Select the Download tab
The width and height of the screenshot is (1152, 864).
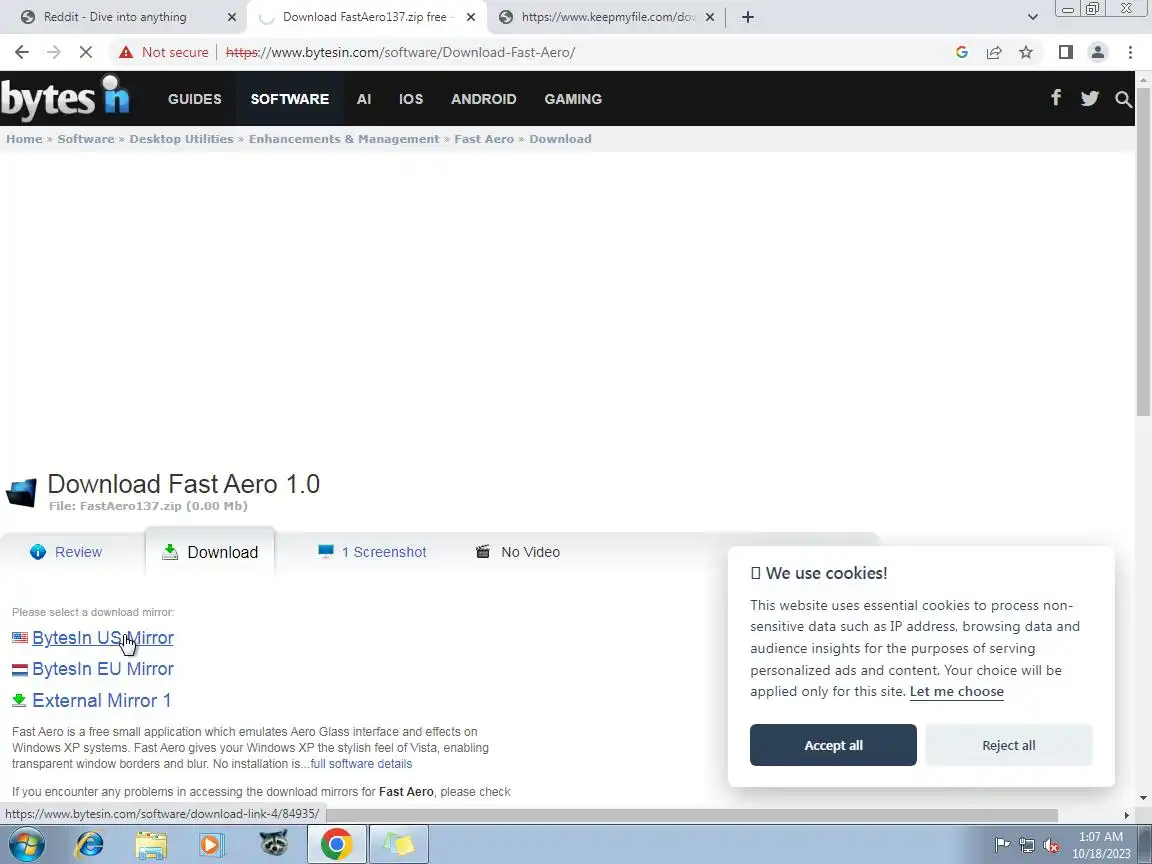(x=210, y=552)
